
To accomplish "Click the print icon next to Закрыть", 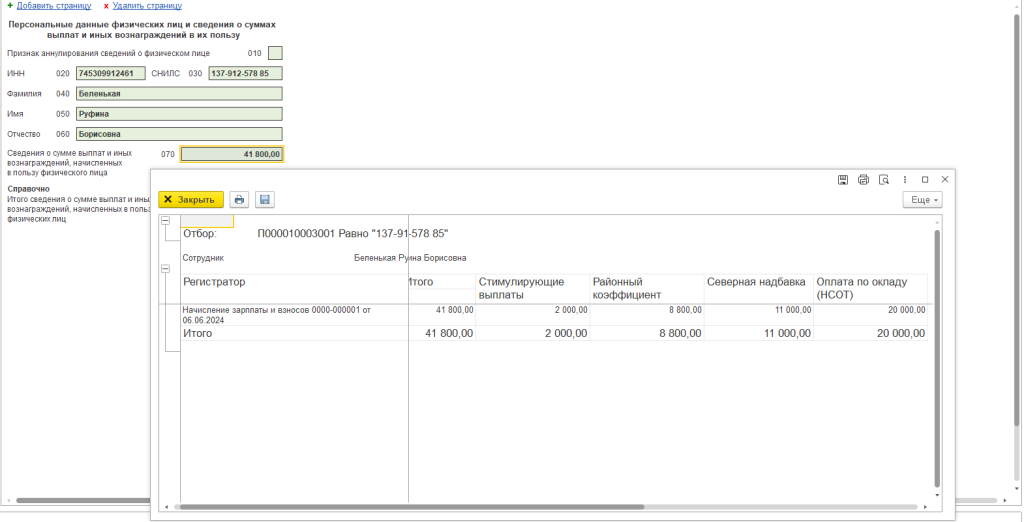I will 239,200.
